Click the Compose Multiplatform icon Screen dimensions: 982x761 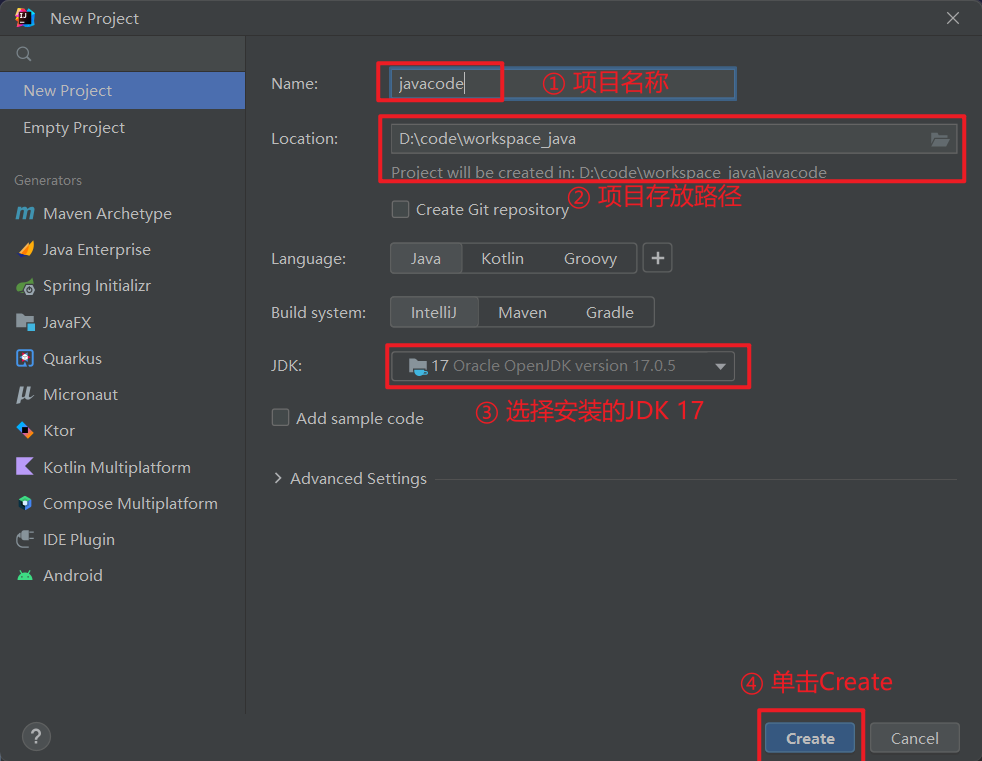click(x=24, y=503)
